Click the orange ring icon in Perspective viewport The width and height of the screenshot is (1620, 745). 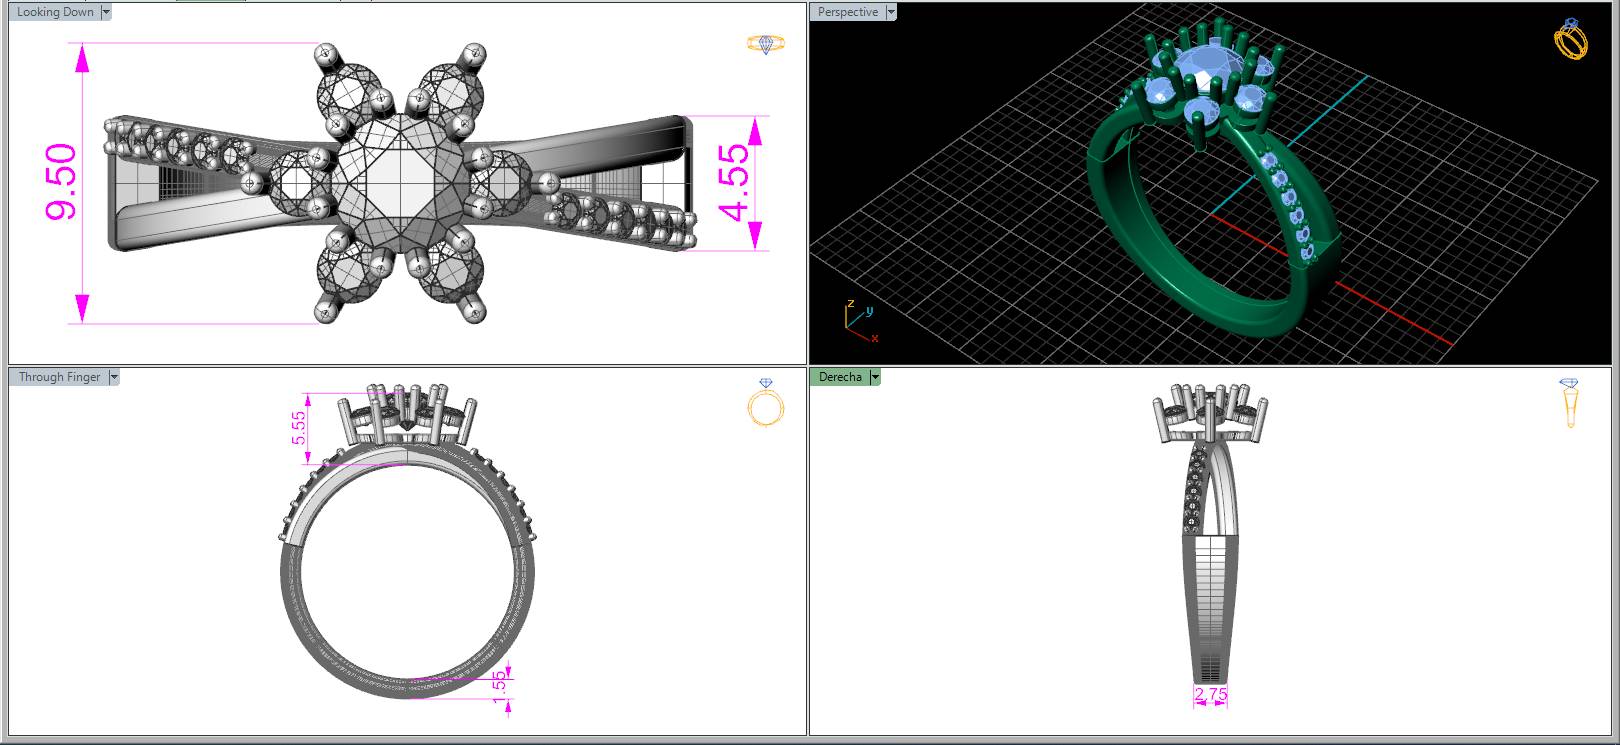pos(1571,39)
